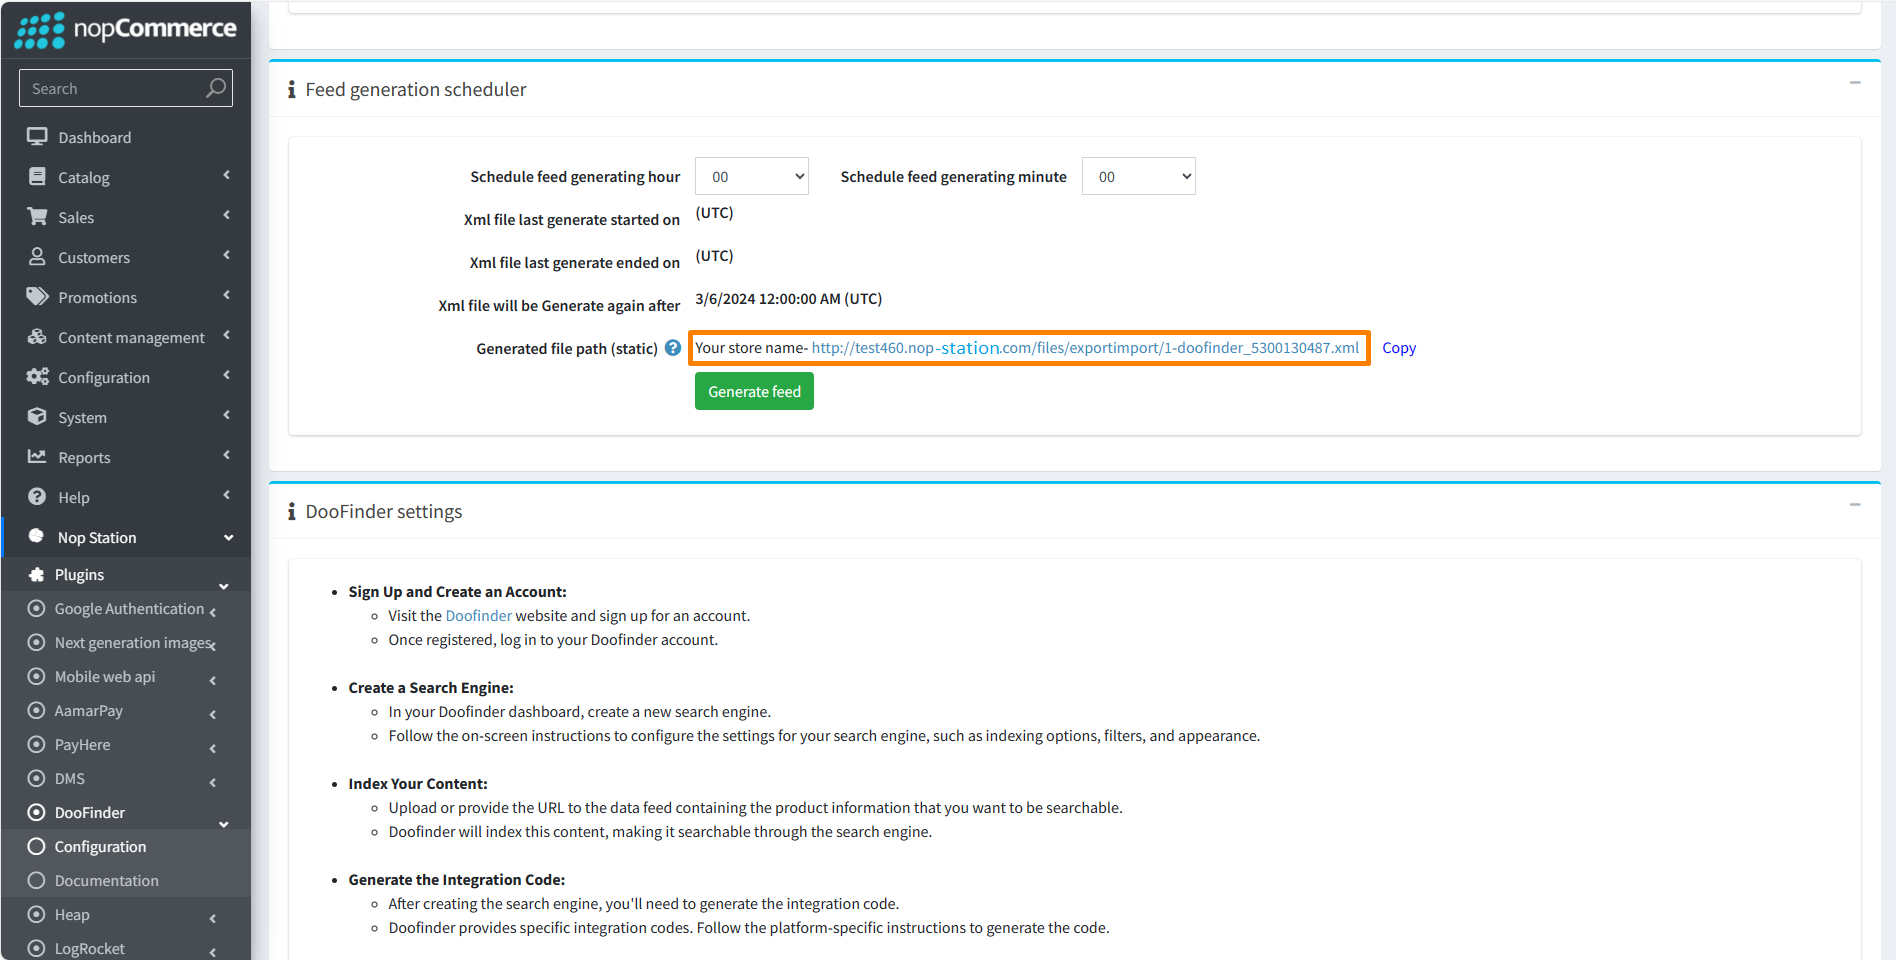The width and height of the screenshot is (1896, 960).
Task: Click the help tooltip beside Generated file path
Action: click(x=673, y=348)
